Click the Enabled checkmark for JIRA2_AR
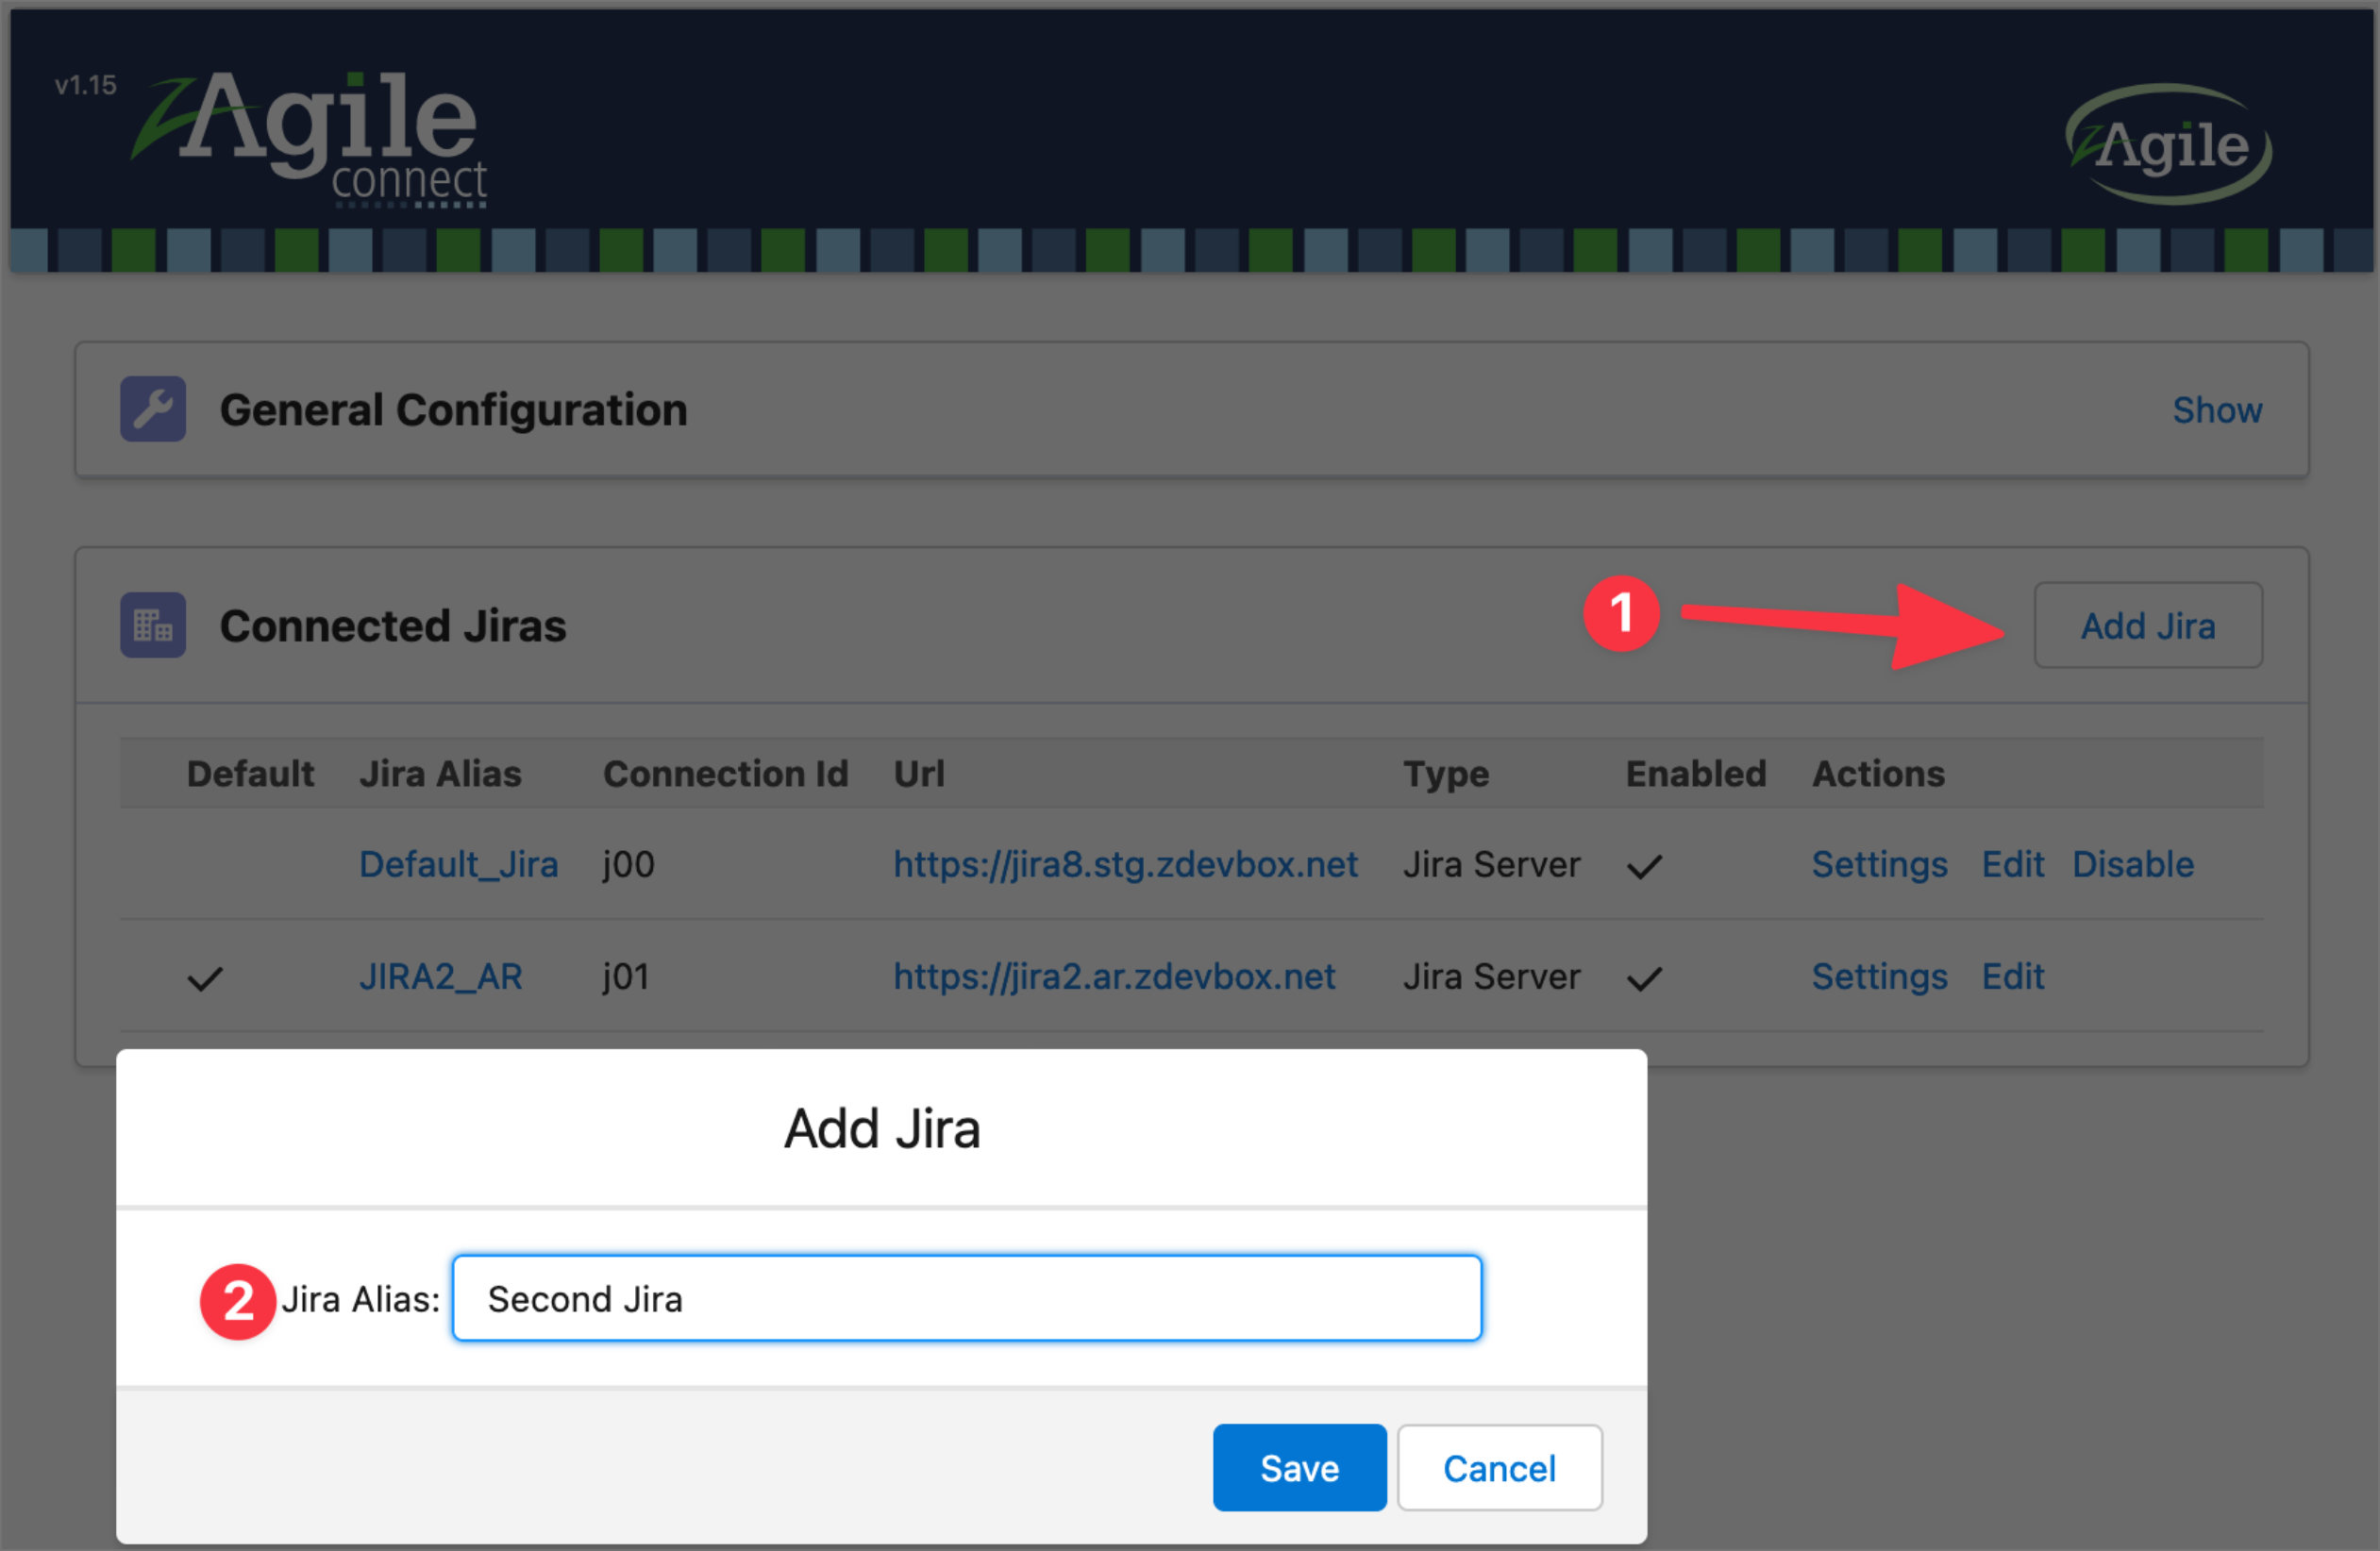 [x=1644, y=977]
